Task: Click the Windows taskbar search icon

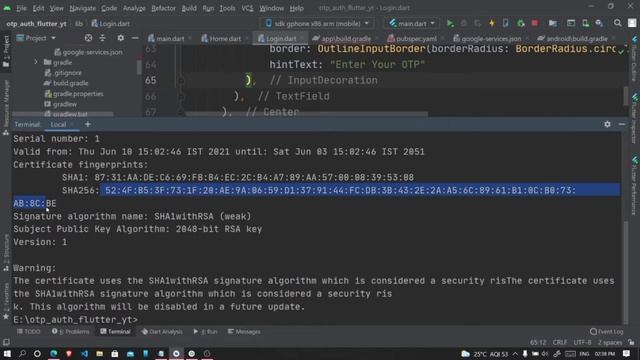Action: tap(22, 353)
